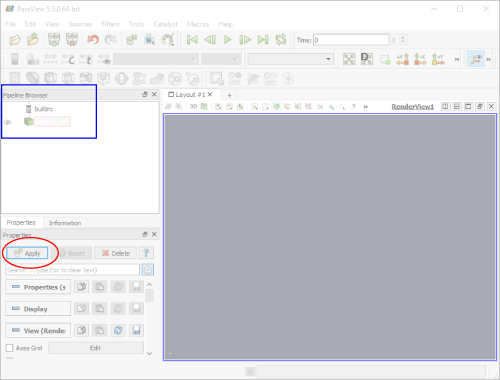Image resolution: width=500 pixels, height=380 pixels.
Task: Click the Apply button
Action: pos(27,253)
